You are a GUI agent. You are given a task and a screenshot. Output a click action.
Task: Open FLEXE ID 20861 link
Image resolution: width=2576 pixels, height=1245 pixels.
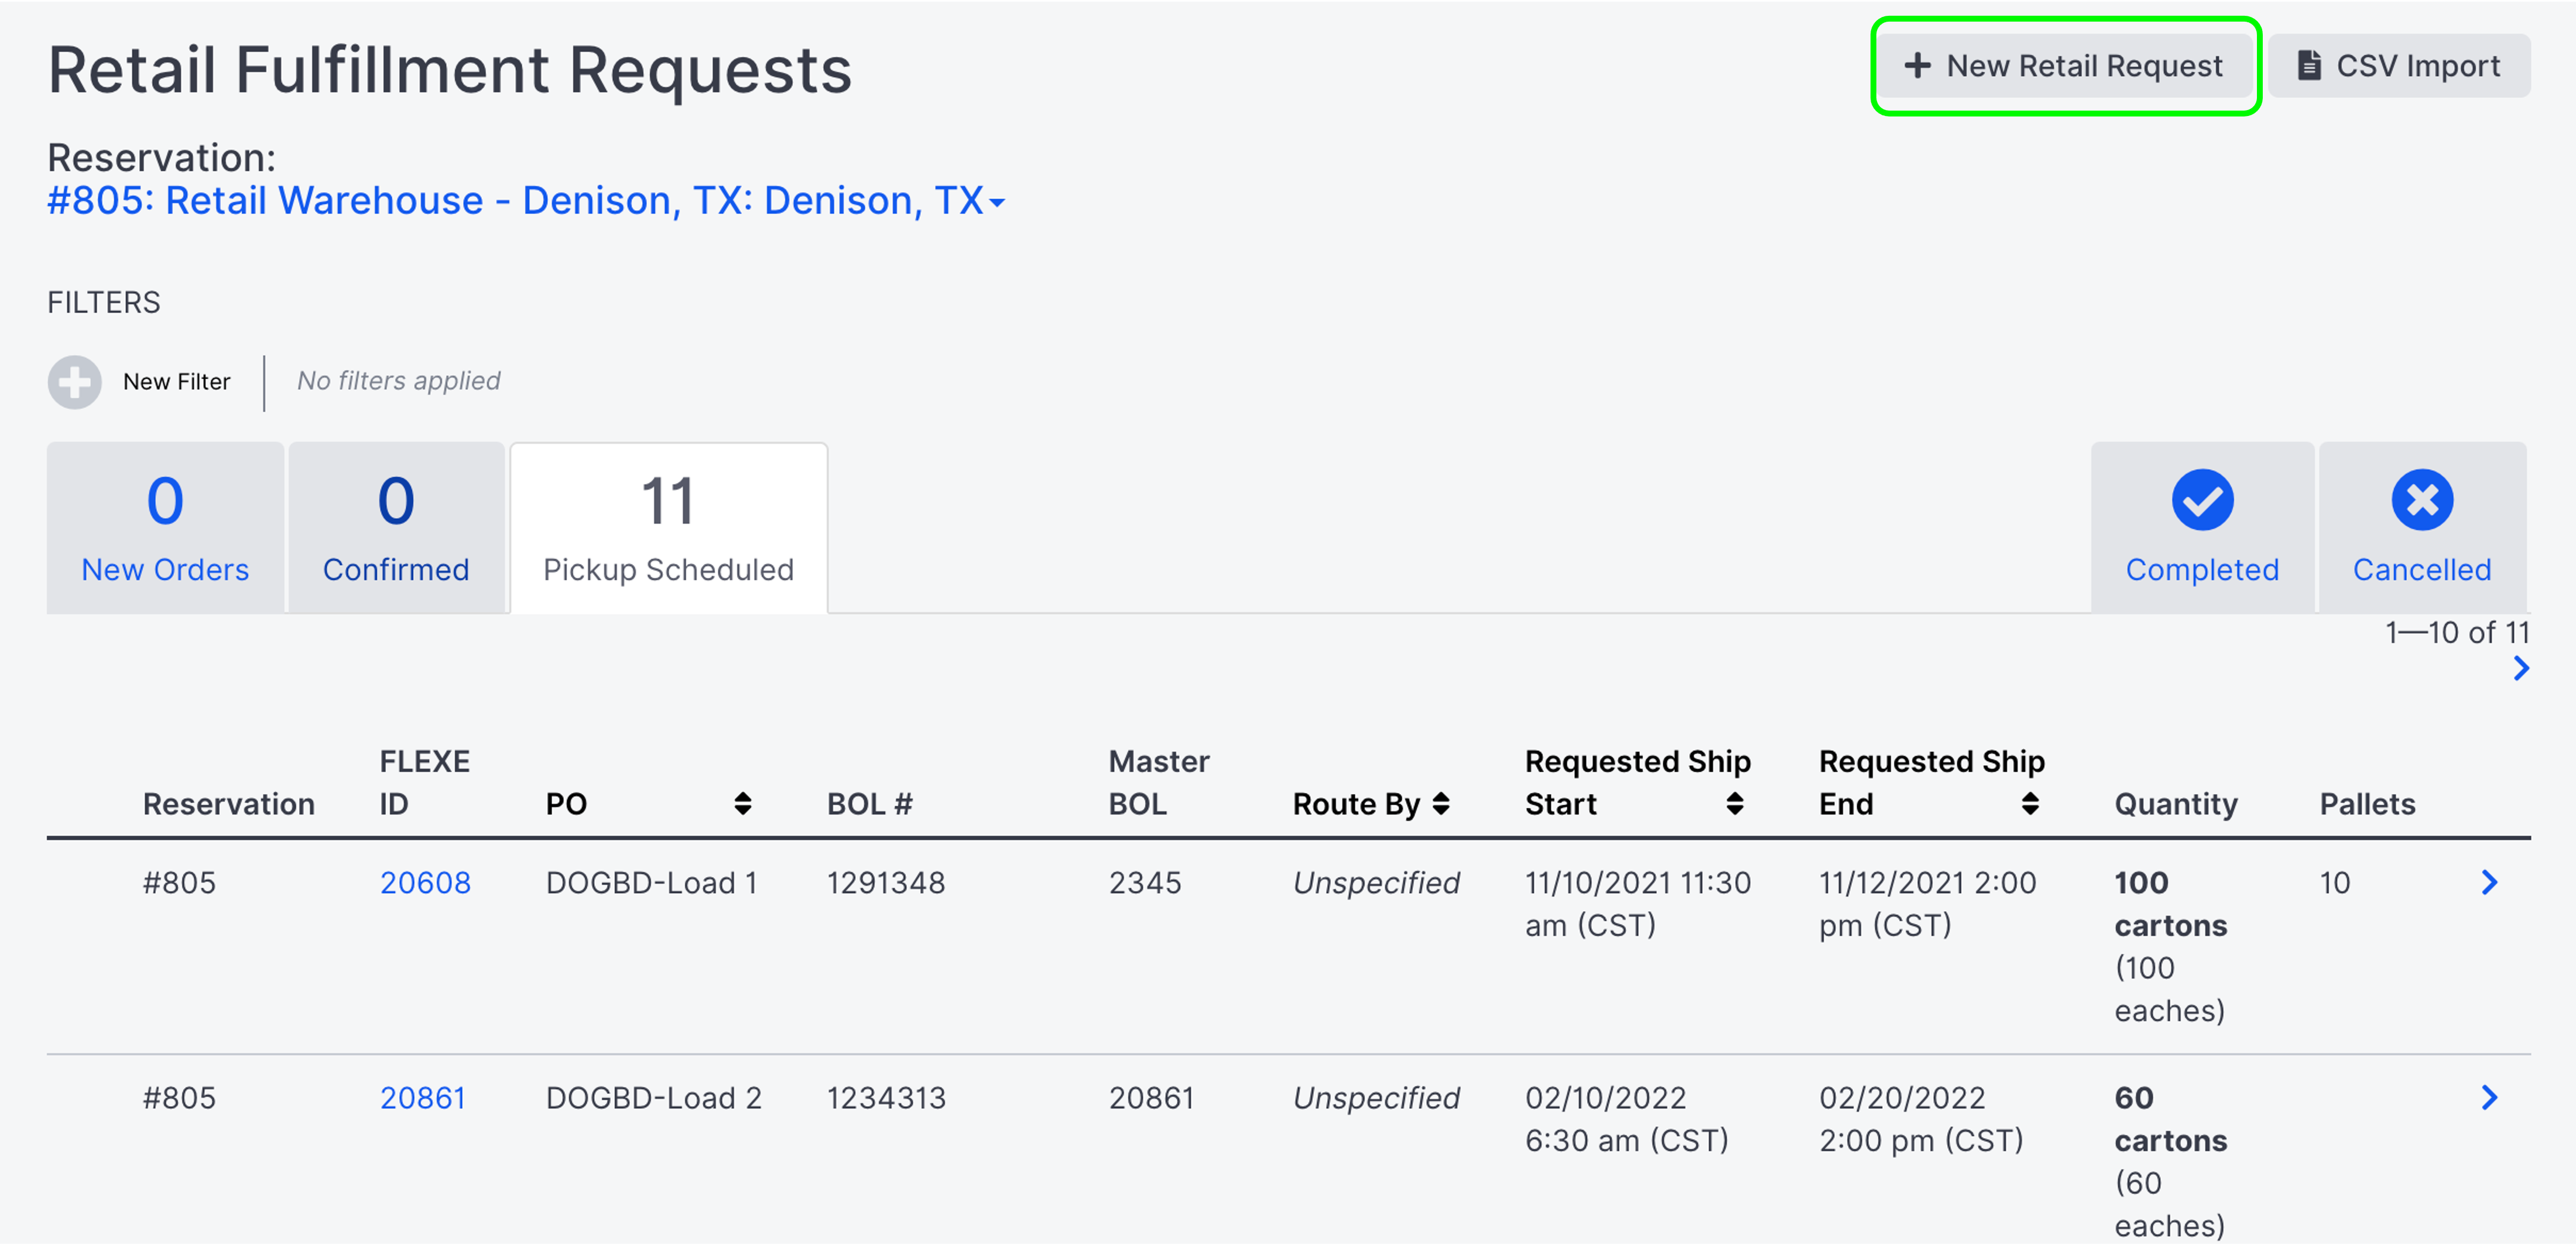pyautogui.click(x=423, y=1097)
